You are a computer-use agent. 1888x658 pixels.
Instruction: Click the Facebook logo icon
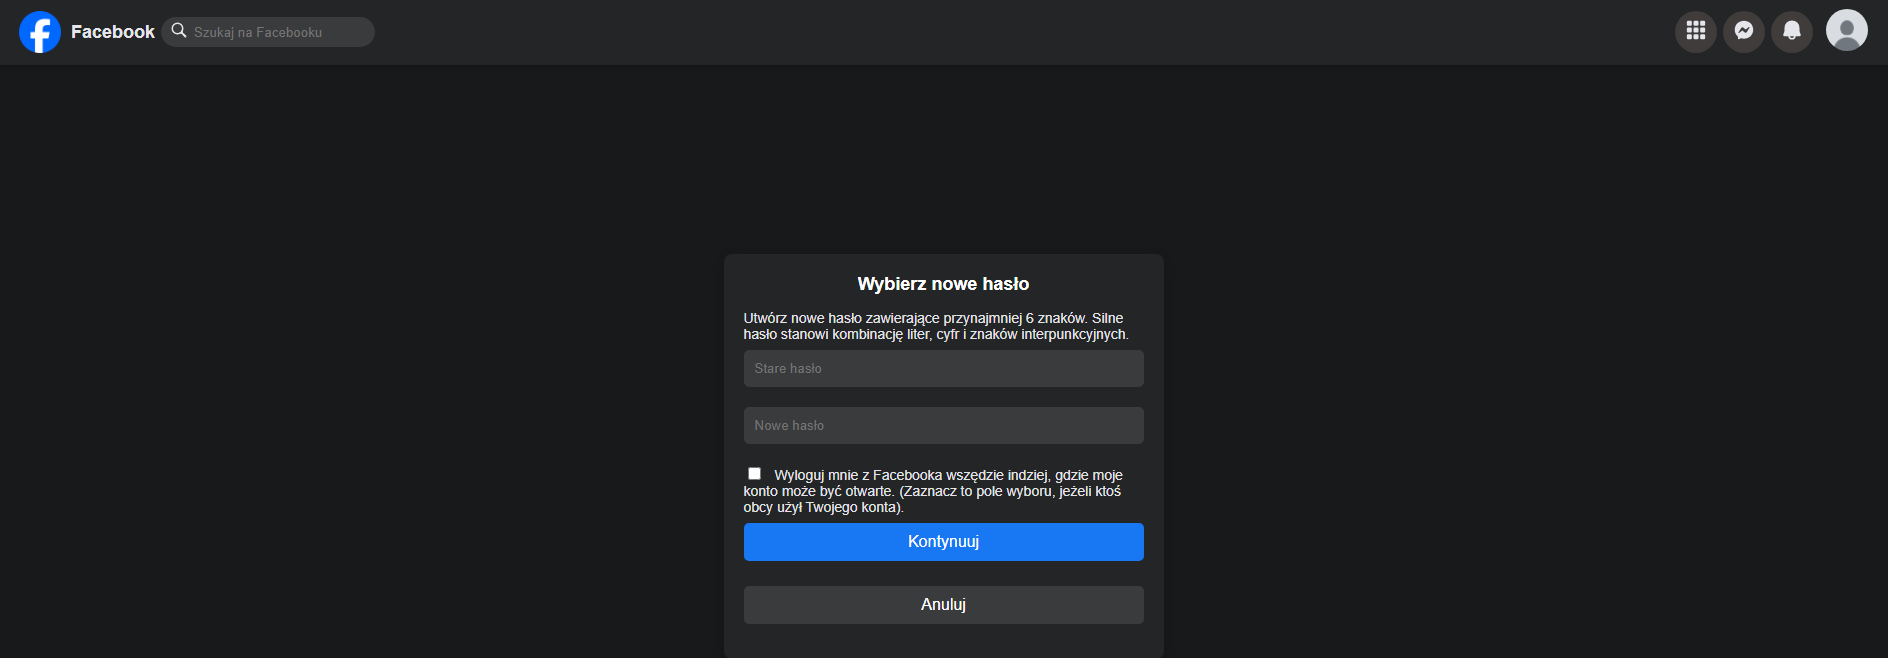point(40,32)
